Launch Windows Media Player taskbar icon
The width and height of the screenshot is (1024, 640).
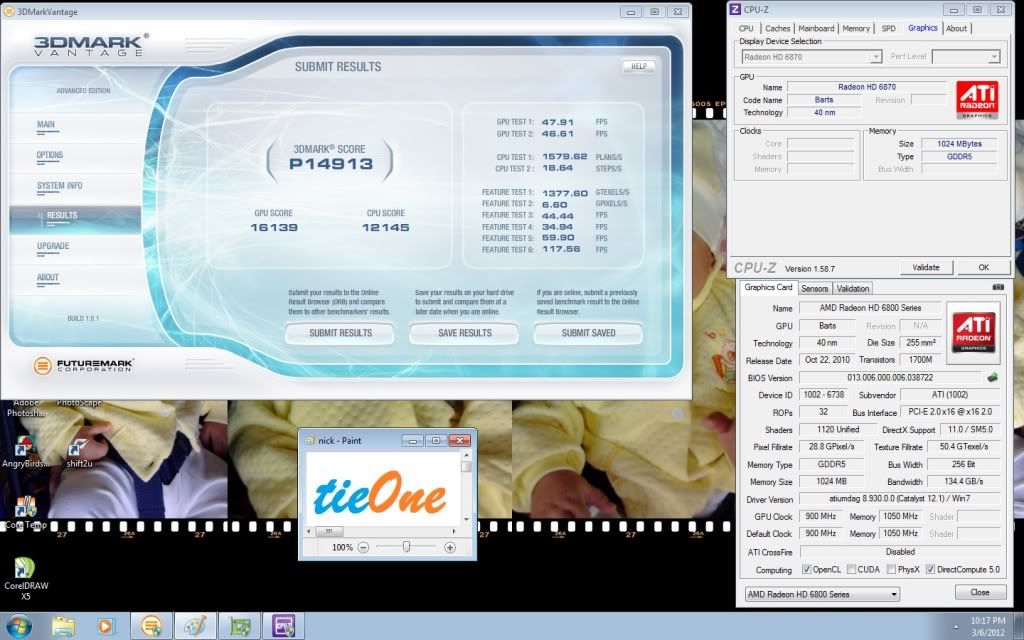click(105, 626)
